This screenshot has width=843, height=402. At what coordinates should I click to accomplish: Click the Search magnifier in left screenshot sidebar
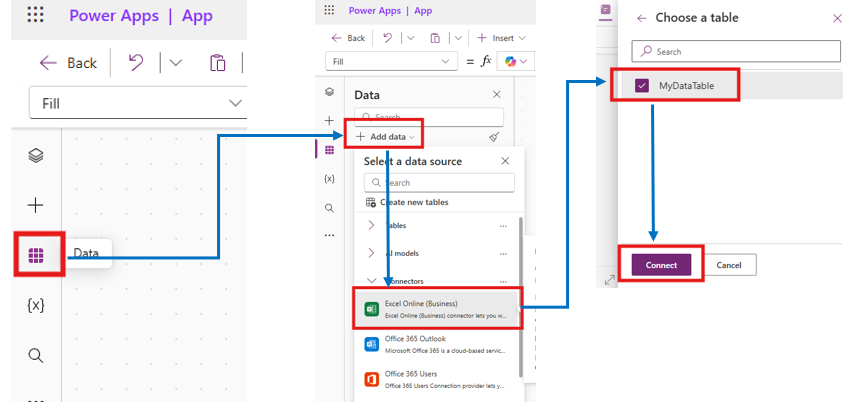pyautogui.click(x=35, y=355)
